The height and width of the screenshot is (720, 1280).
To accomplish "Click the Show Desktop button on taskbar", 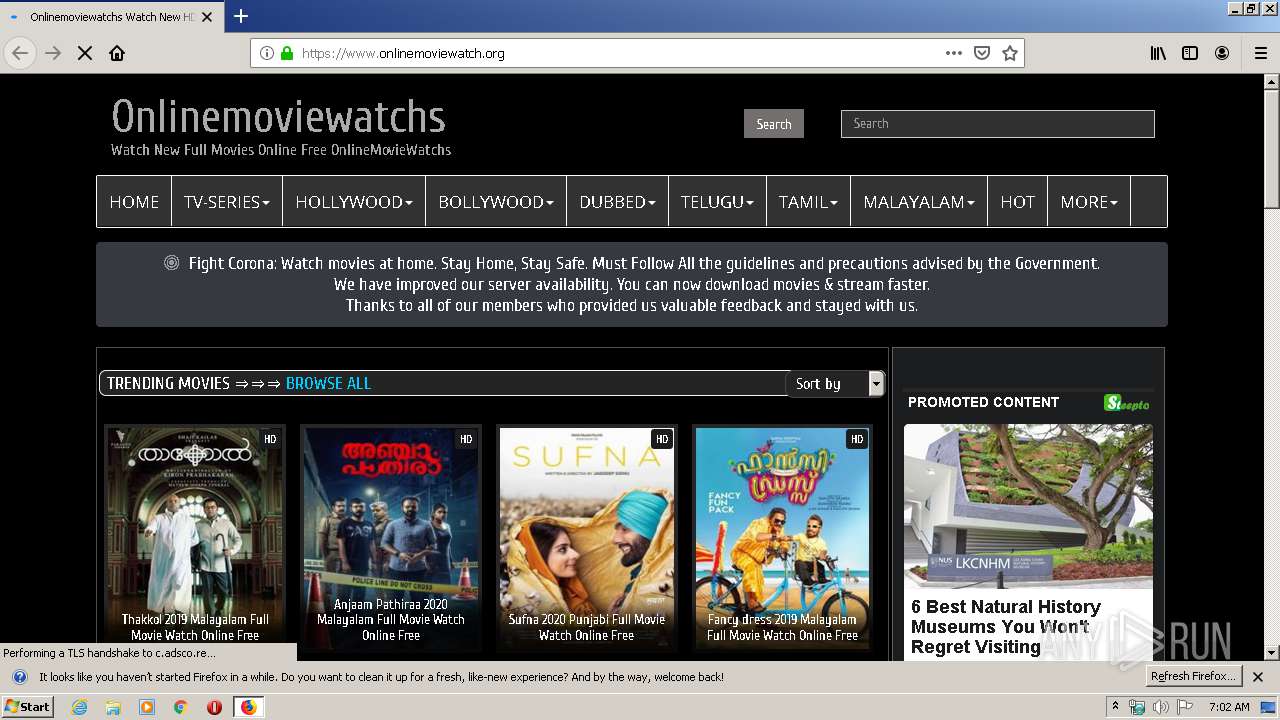I will [x=1269, y=707].
